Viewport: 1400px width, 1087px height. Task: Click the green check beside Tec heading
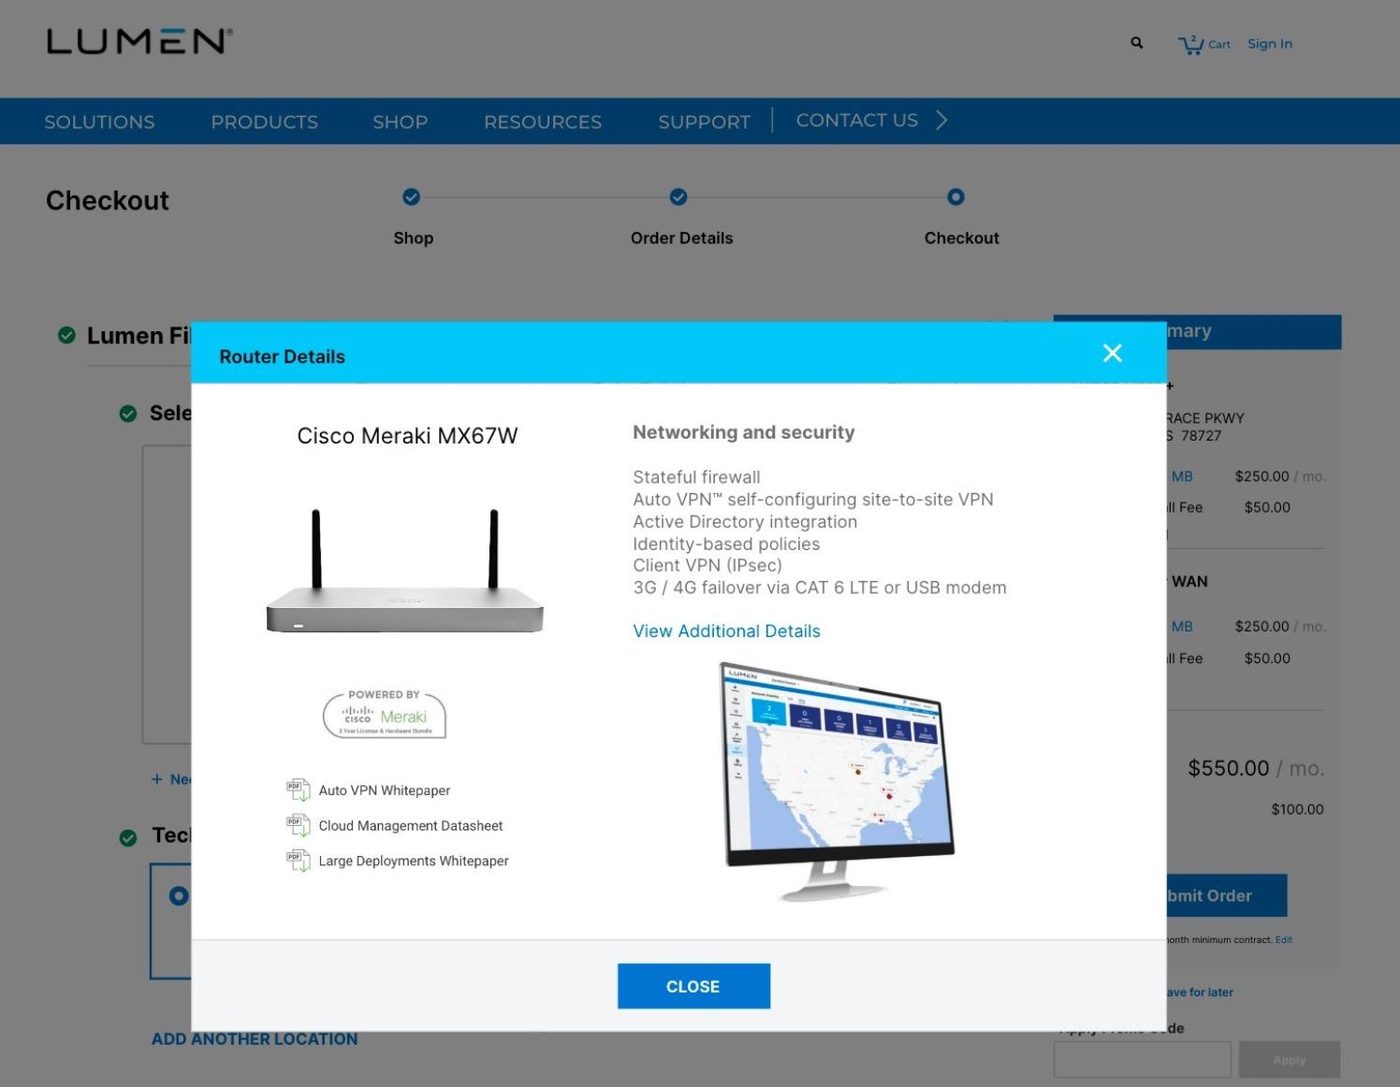click(128, 838)
